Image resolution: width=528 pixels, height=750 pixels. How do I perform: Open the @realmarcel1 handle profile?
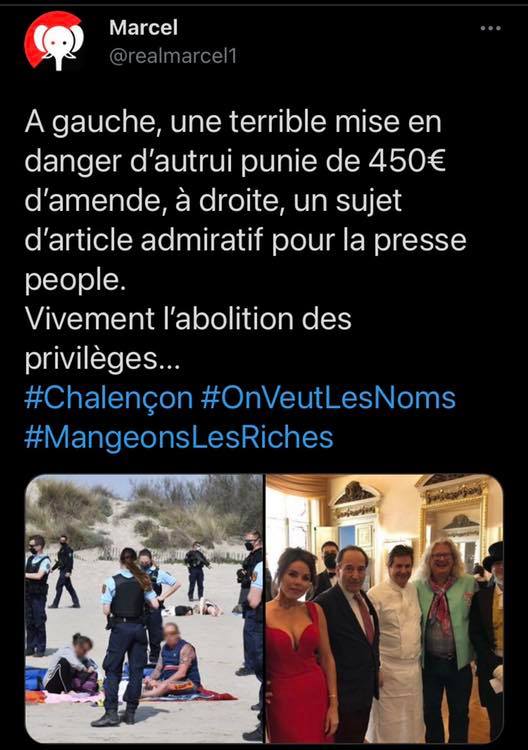pyautogui.click(x=173, y=56)
